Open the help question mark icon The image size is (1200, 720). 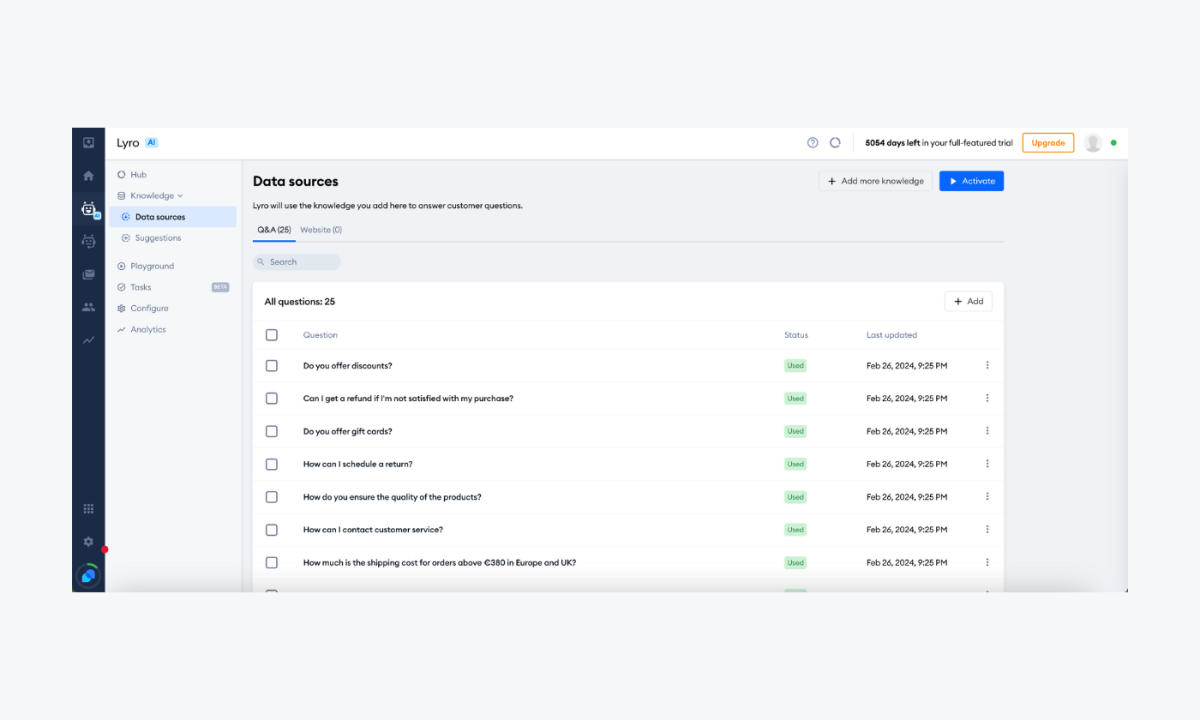[812, 142]
